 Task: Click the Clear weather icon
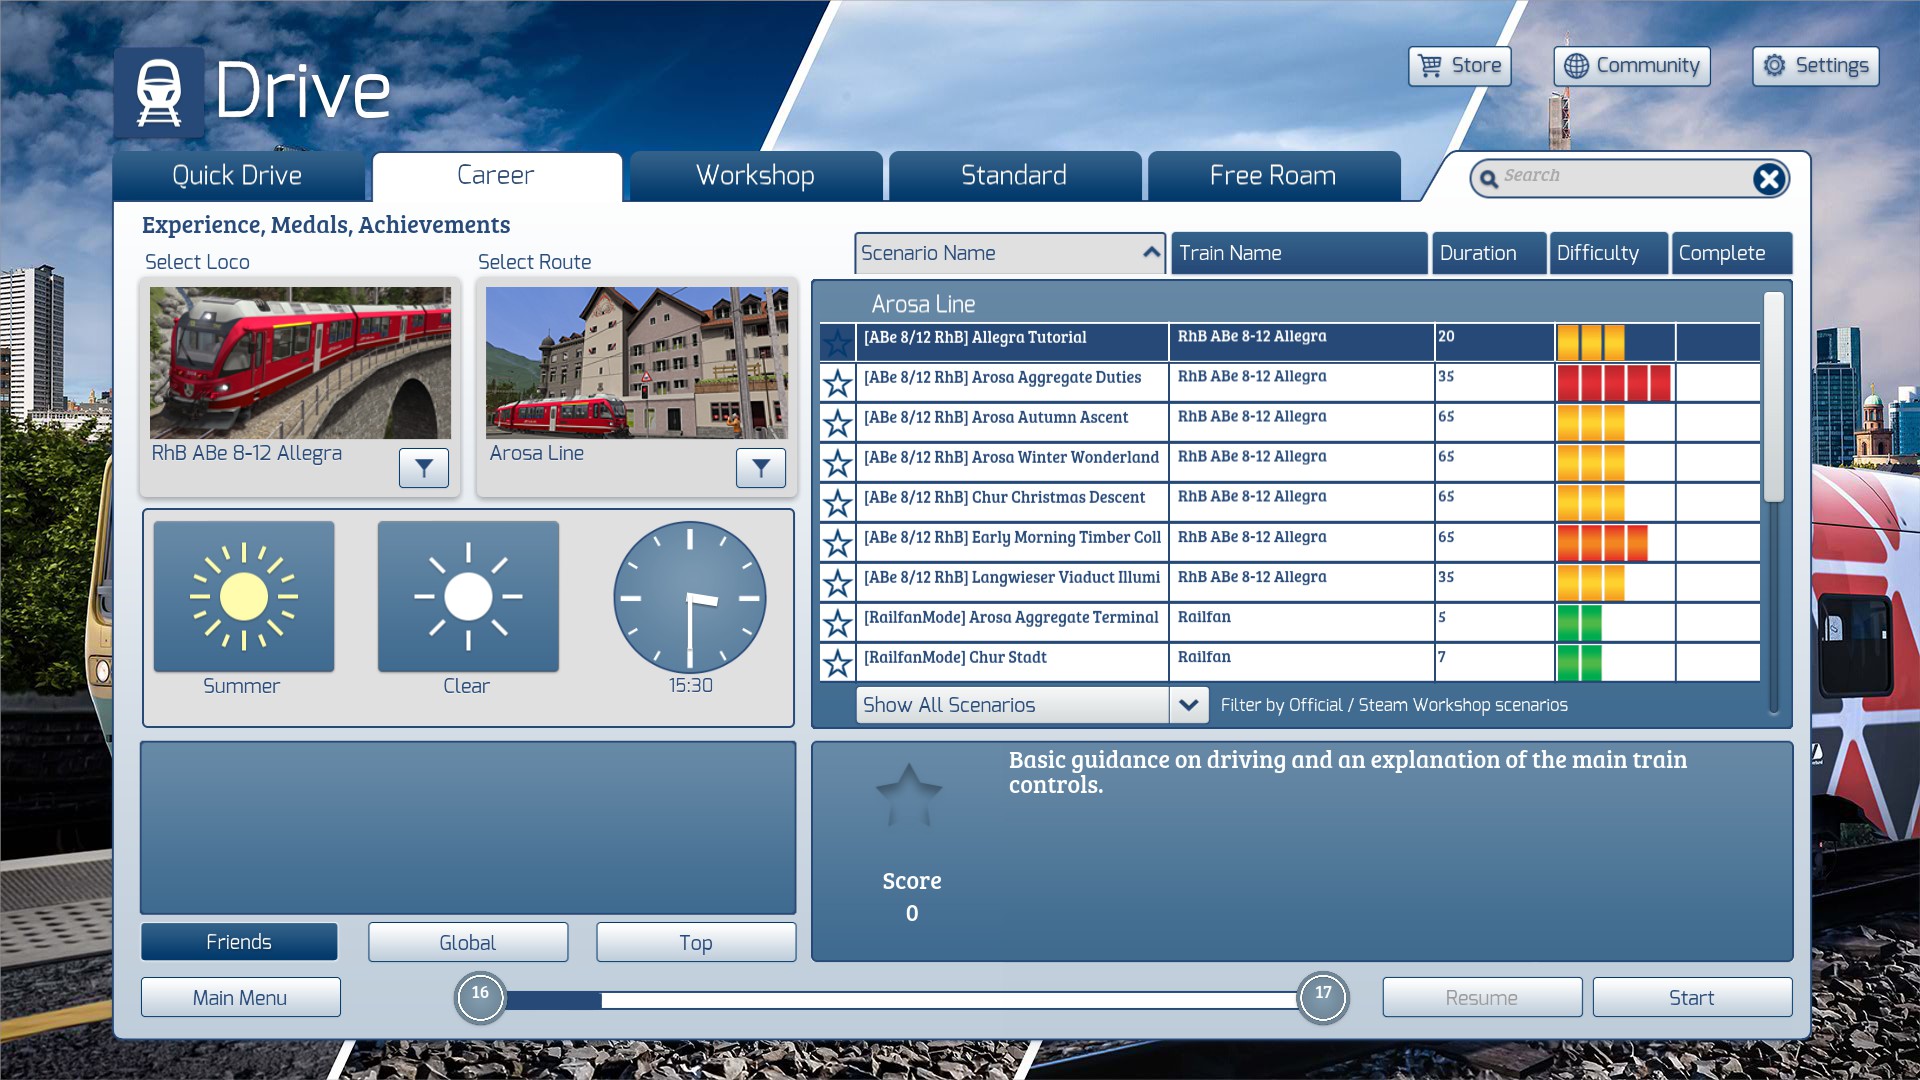point(468,597)
